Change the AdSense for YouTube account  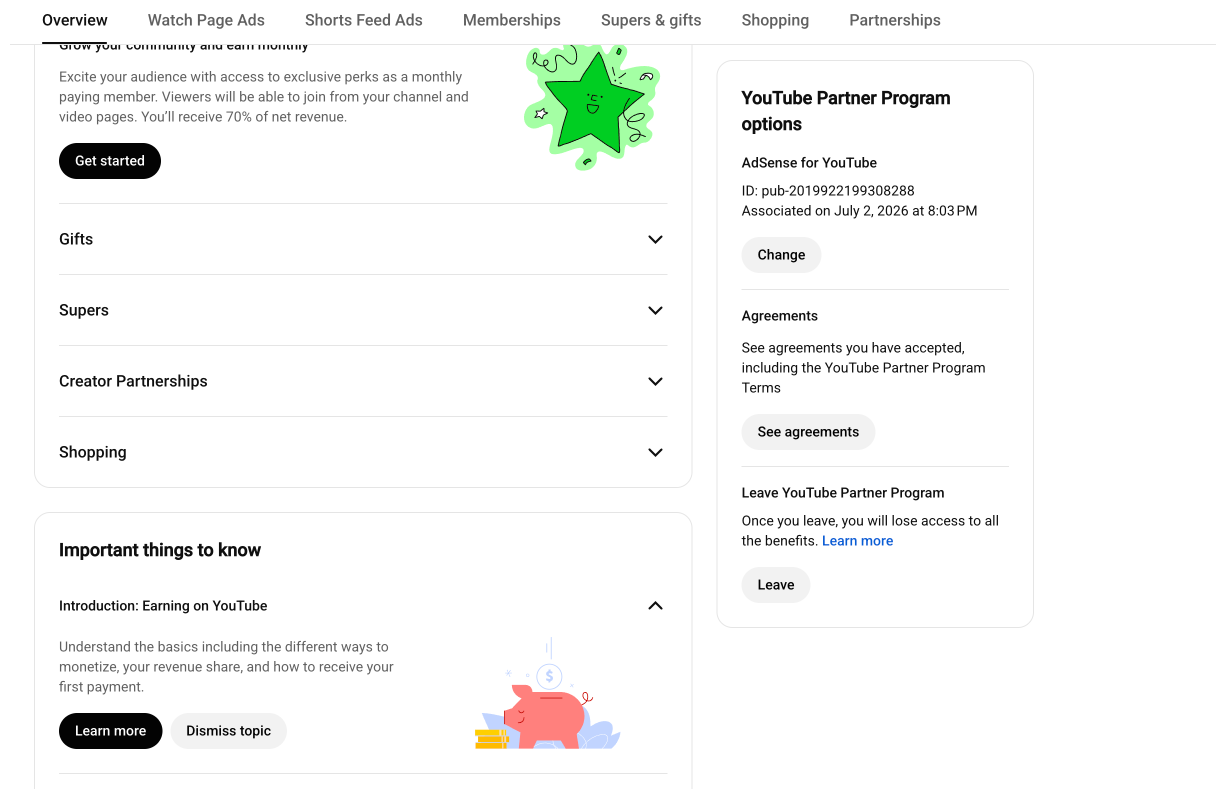[781, 255]
